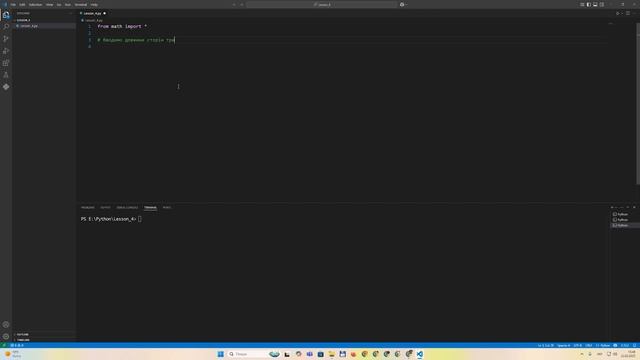Screen dimensions: 640x360
Task: Switch to the Problems panel tab
Action: tap(87, 207)
